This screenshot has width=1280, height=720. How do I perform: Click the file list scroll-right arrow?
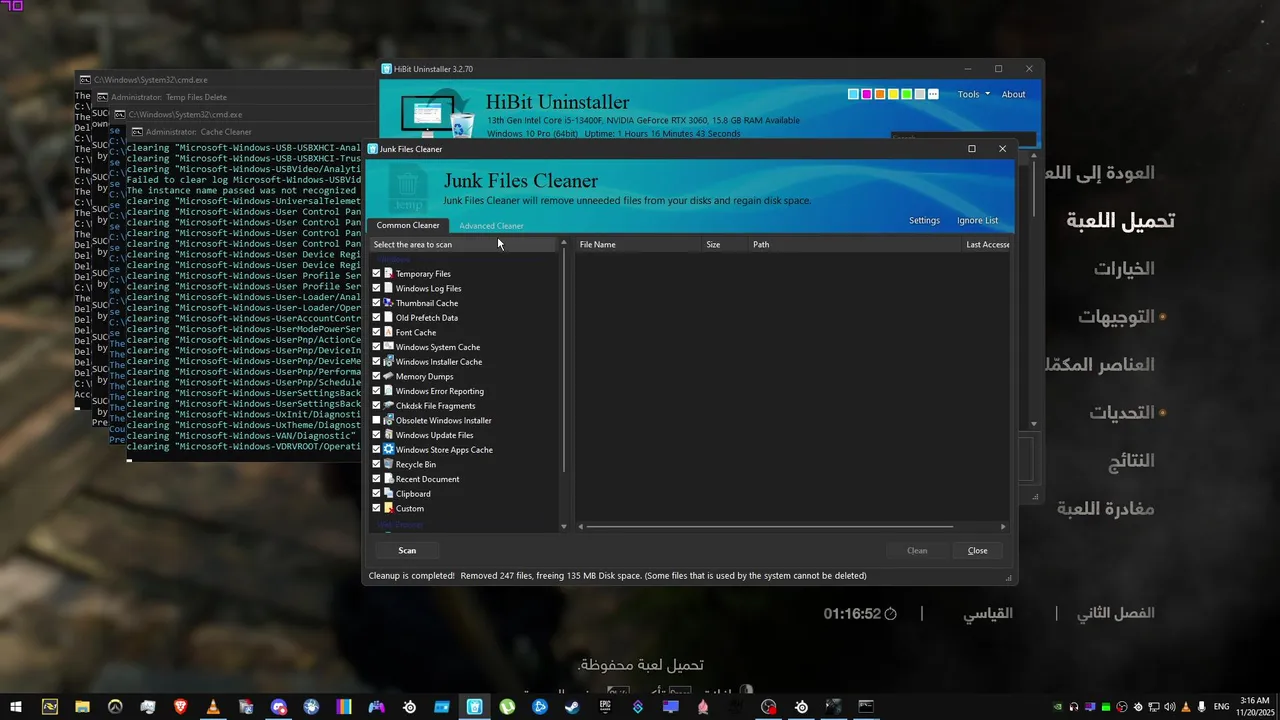coord(1003,526)
